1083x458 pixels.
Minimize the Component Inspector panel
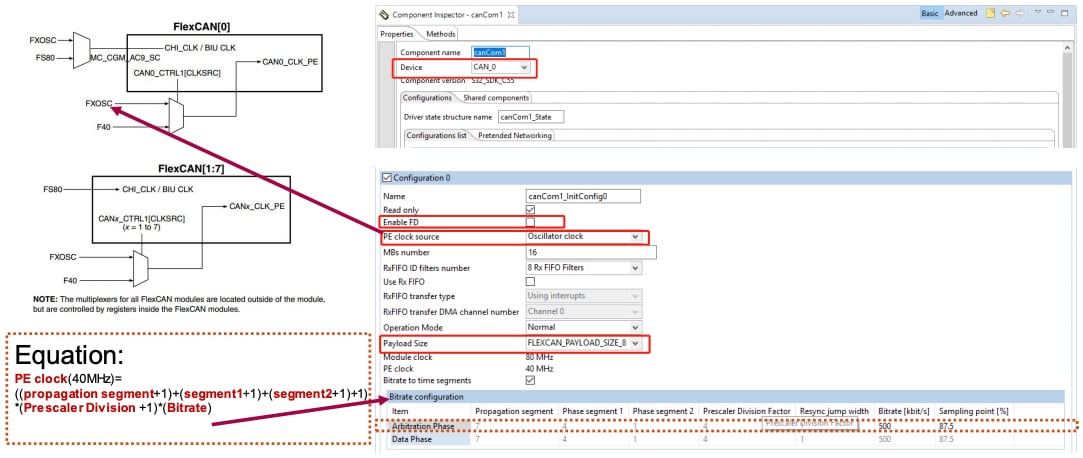pyautogui.click(x=1053, y=13)
